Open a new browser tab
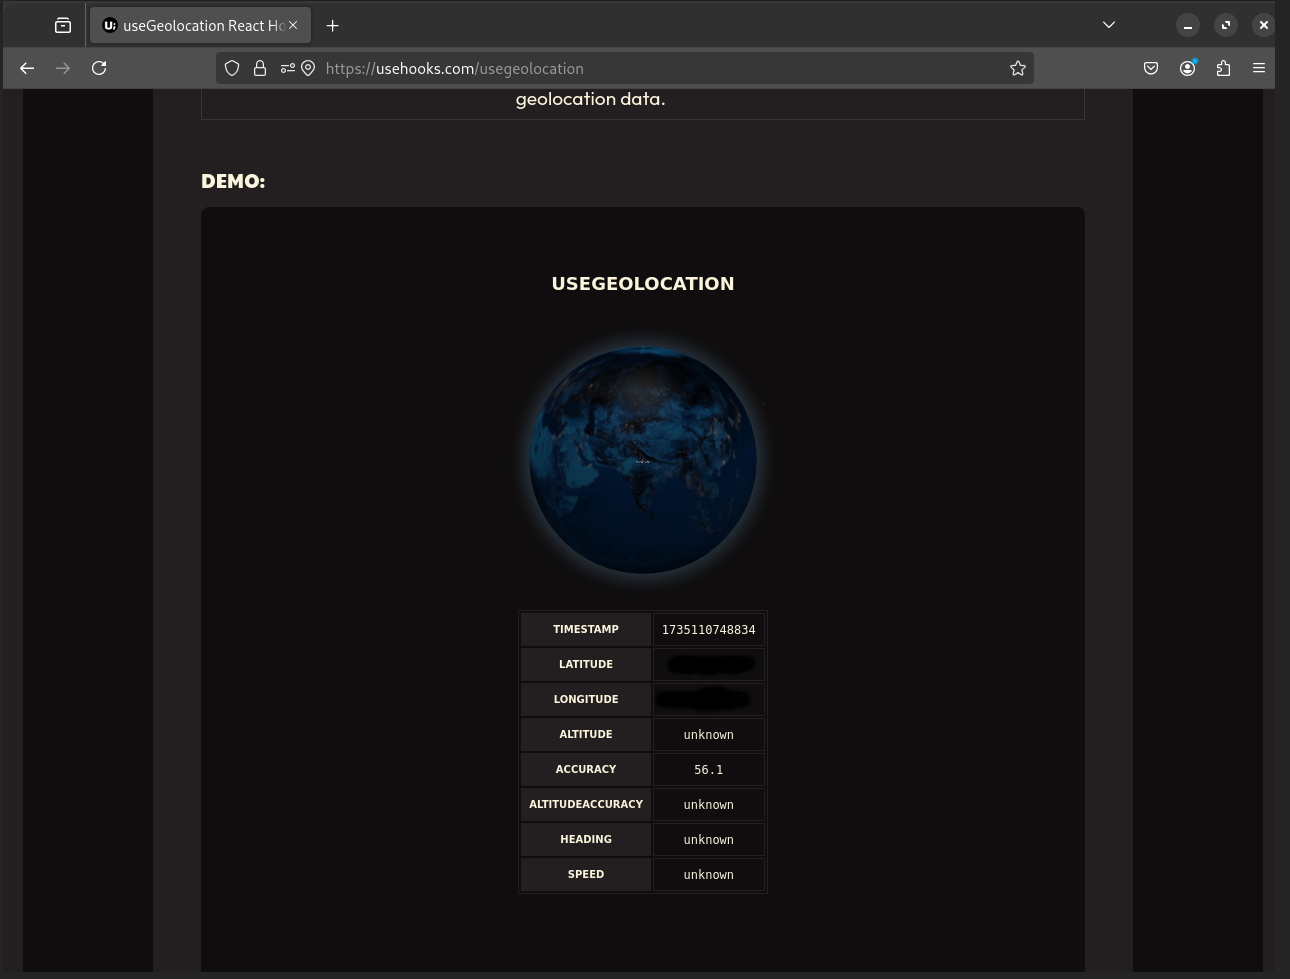The width and height of the screenshot is (1290, 979). click(333, 25)
